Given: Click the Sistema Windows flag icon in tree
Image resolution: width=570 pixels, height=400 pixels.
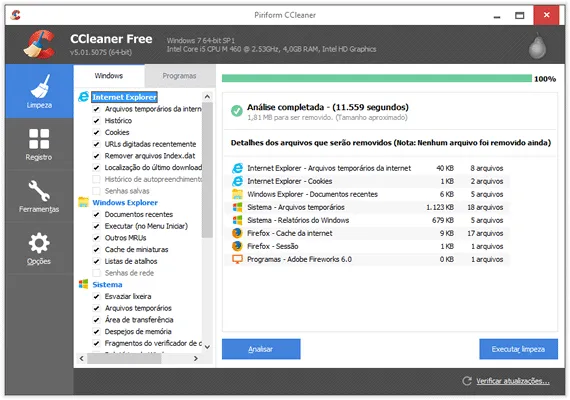Looking at the screenshot, I should 84,284.
